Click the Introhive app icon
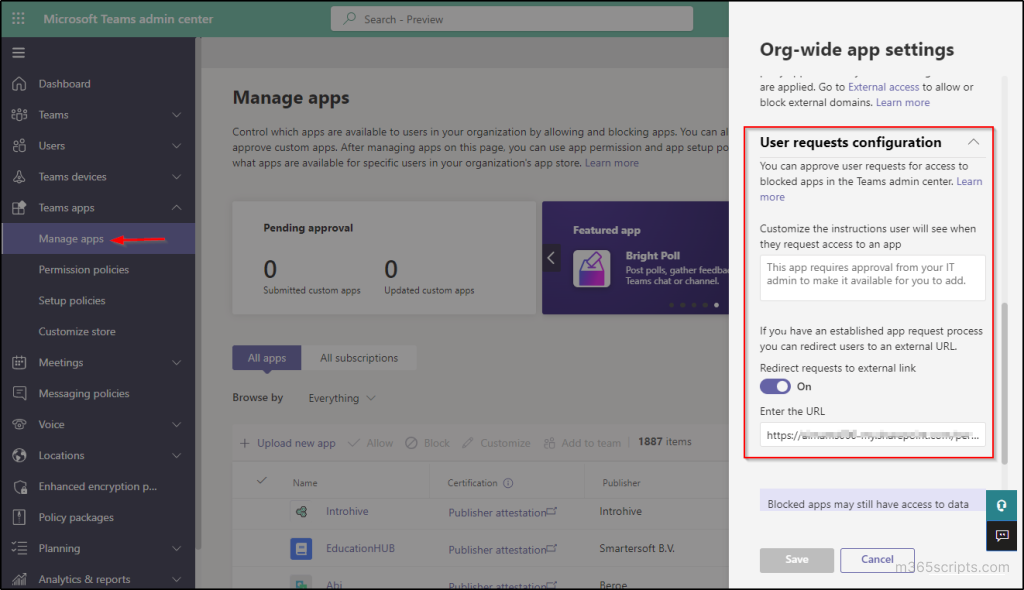The width and height of the screenshot is (1024, 590). point(301,511)
